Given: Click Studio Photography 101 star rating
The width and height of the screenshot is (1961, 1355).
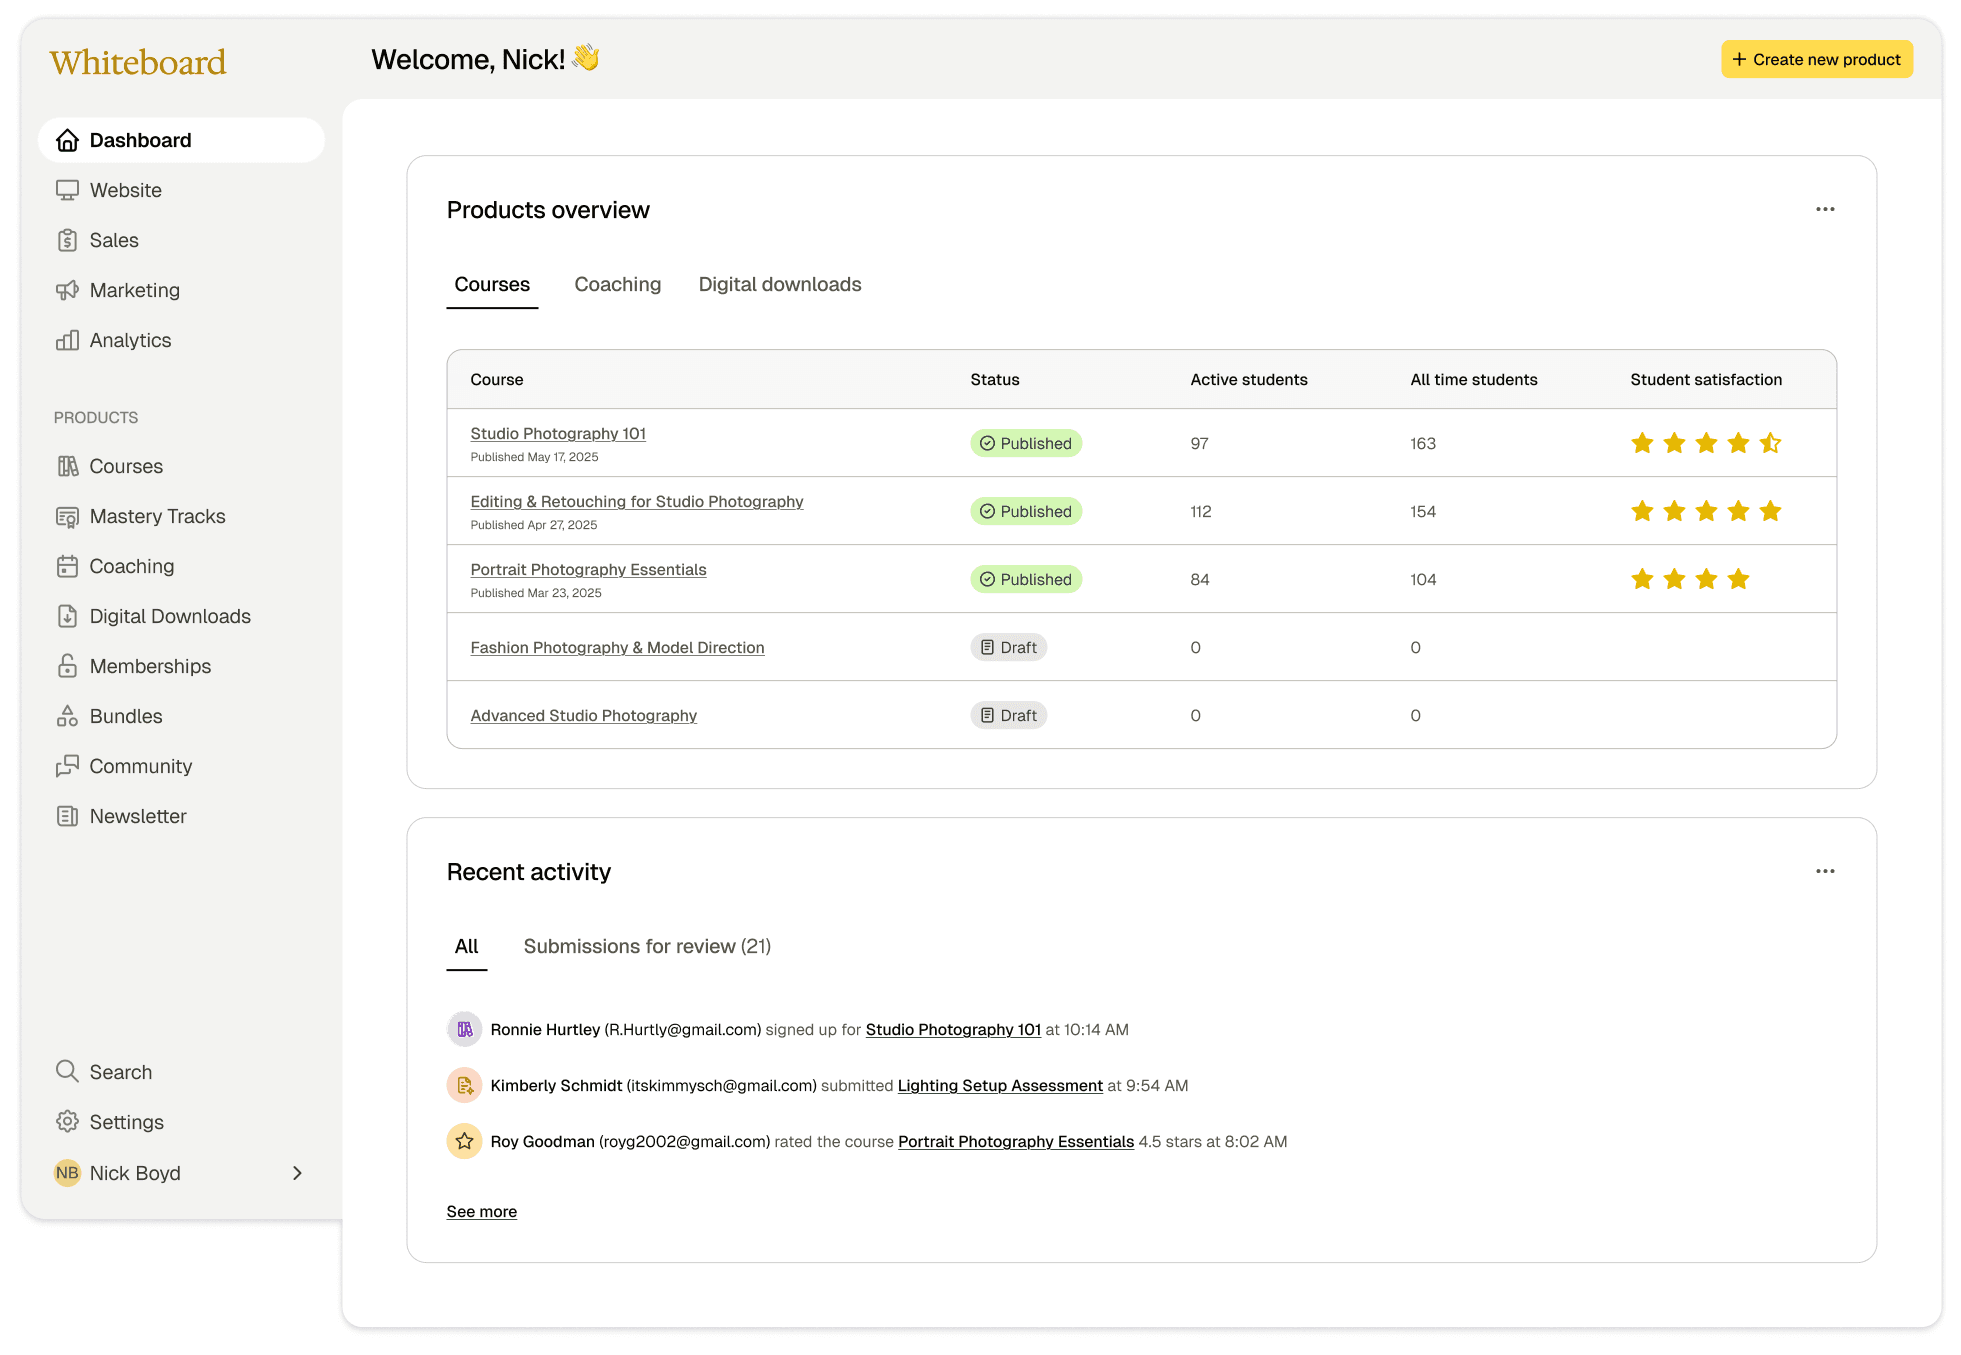Looking at the screenshot, I should (x=1705, y=443).
